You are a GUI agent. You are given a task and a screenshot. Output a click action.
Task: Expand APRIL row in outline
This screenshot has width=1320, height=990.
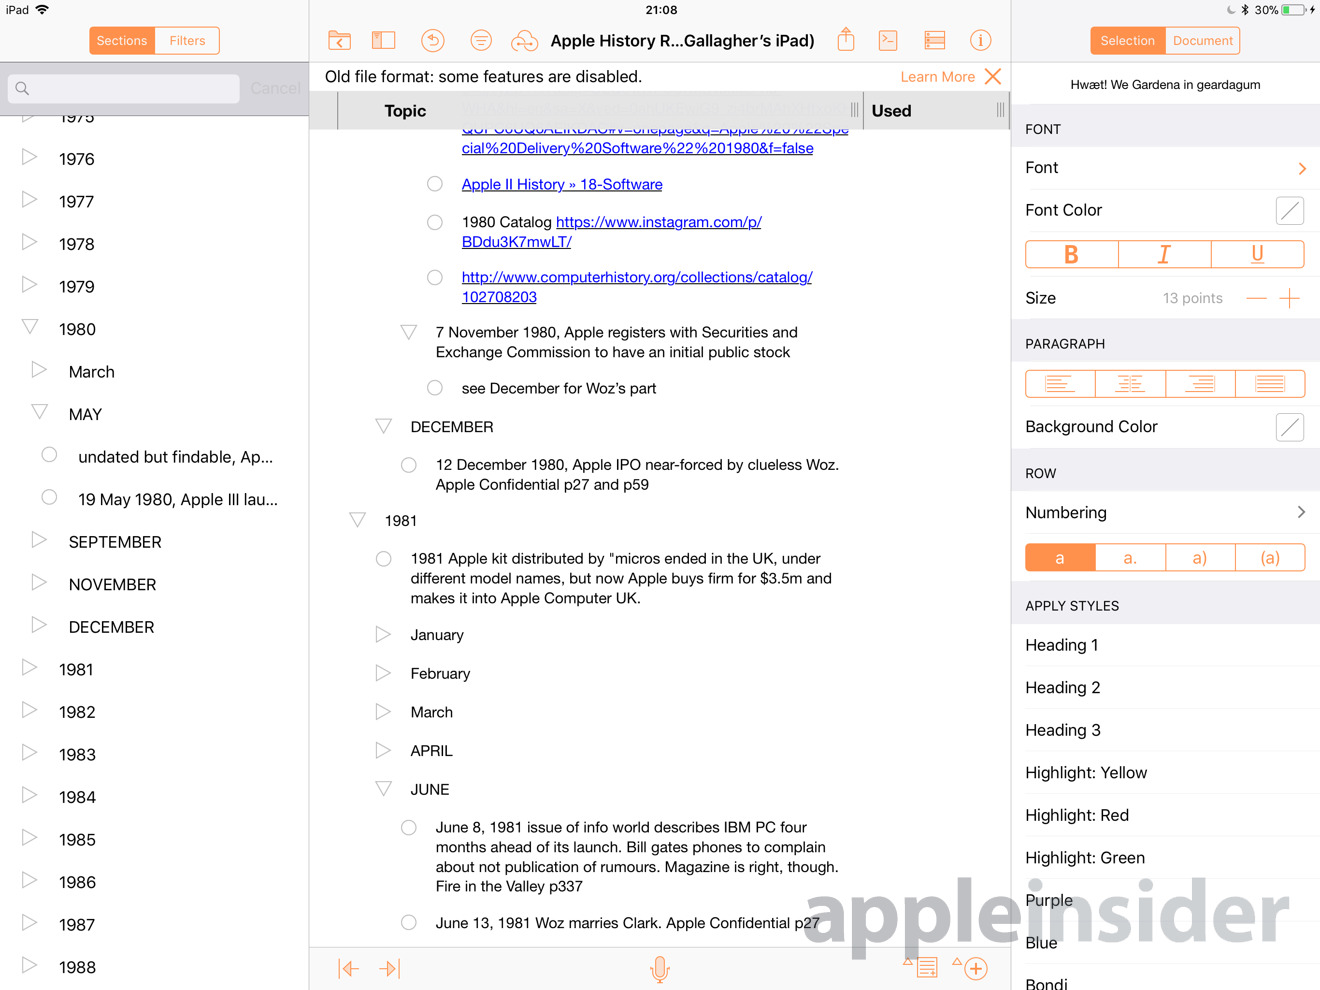pos(383,750)
